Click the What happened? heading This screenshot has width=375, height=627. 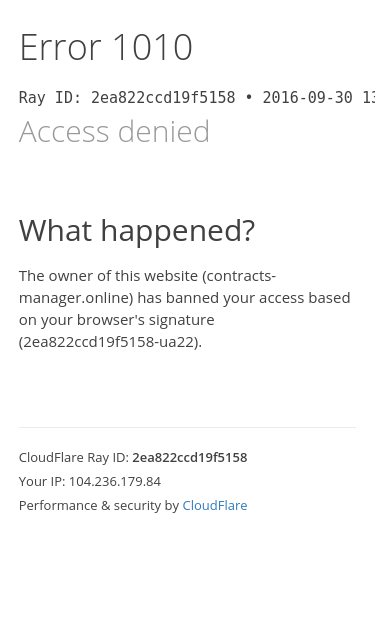pos(137,231)
